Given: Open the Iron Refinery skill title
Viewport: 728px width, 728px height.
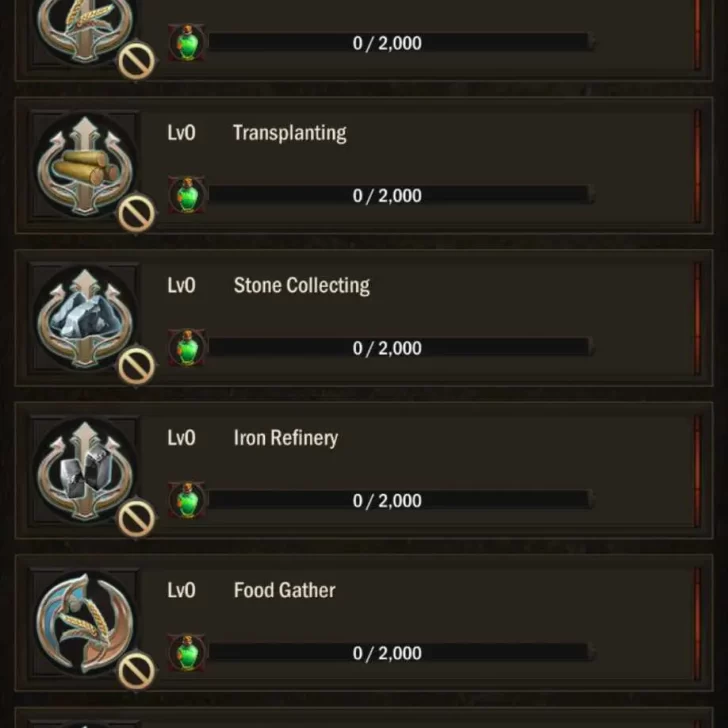Looking at the screenshot, I should 285,438.
